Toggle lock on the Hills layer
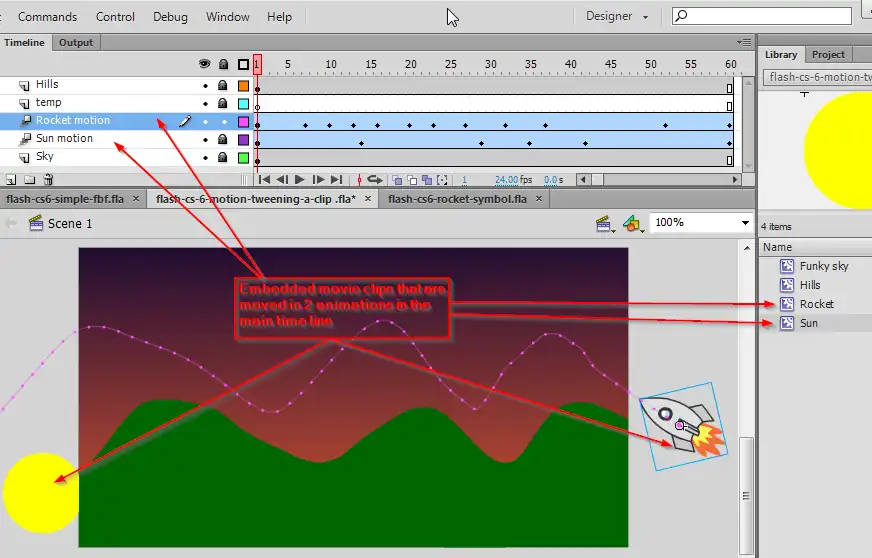The image size is (872, 558). [223, 85]
